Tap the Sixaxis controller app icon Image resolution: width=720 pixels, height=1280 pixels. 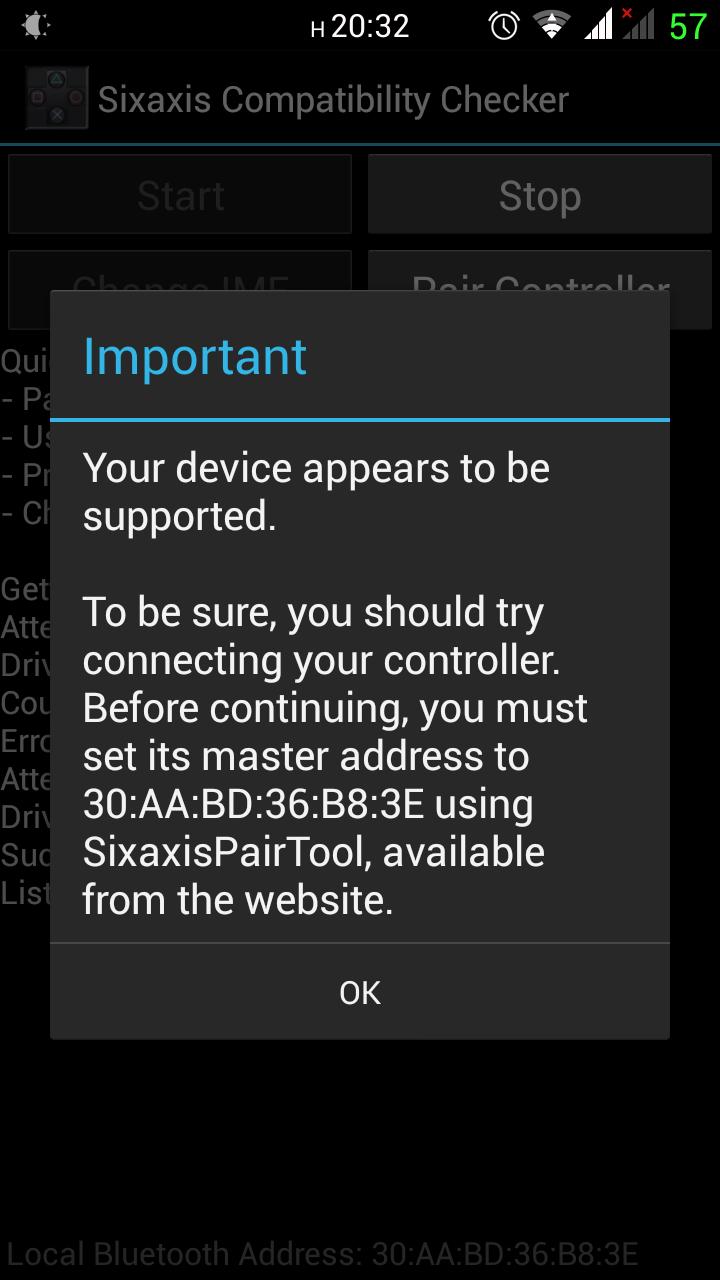click(57, 99)
